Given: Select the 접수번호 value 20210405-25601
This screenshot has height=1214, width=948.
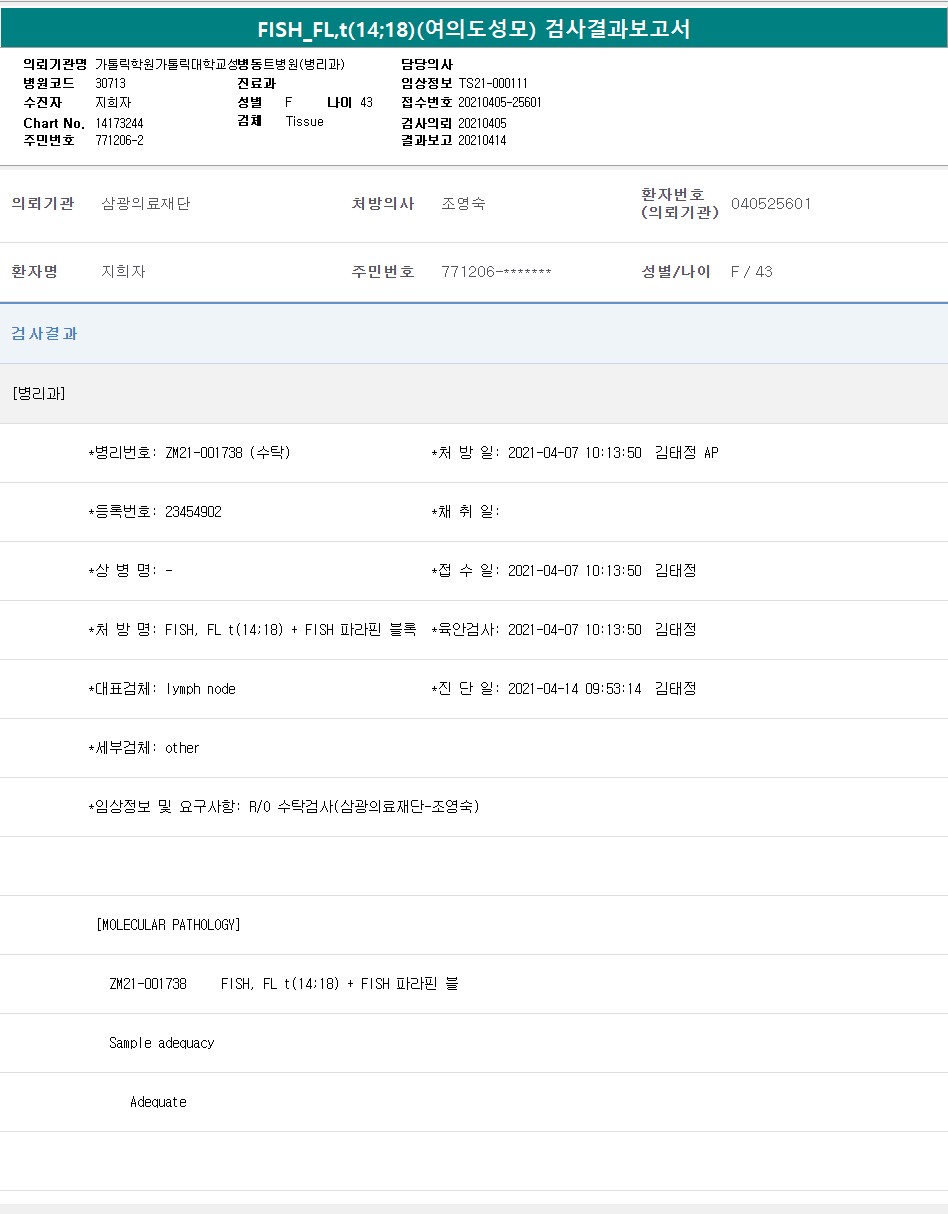Looking at the screenshot, I should tap(500, 102).
